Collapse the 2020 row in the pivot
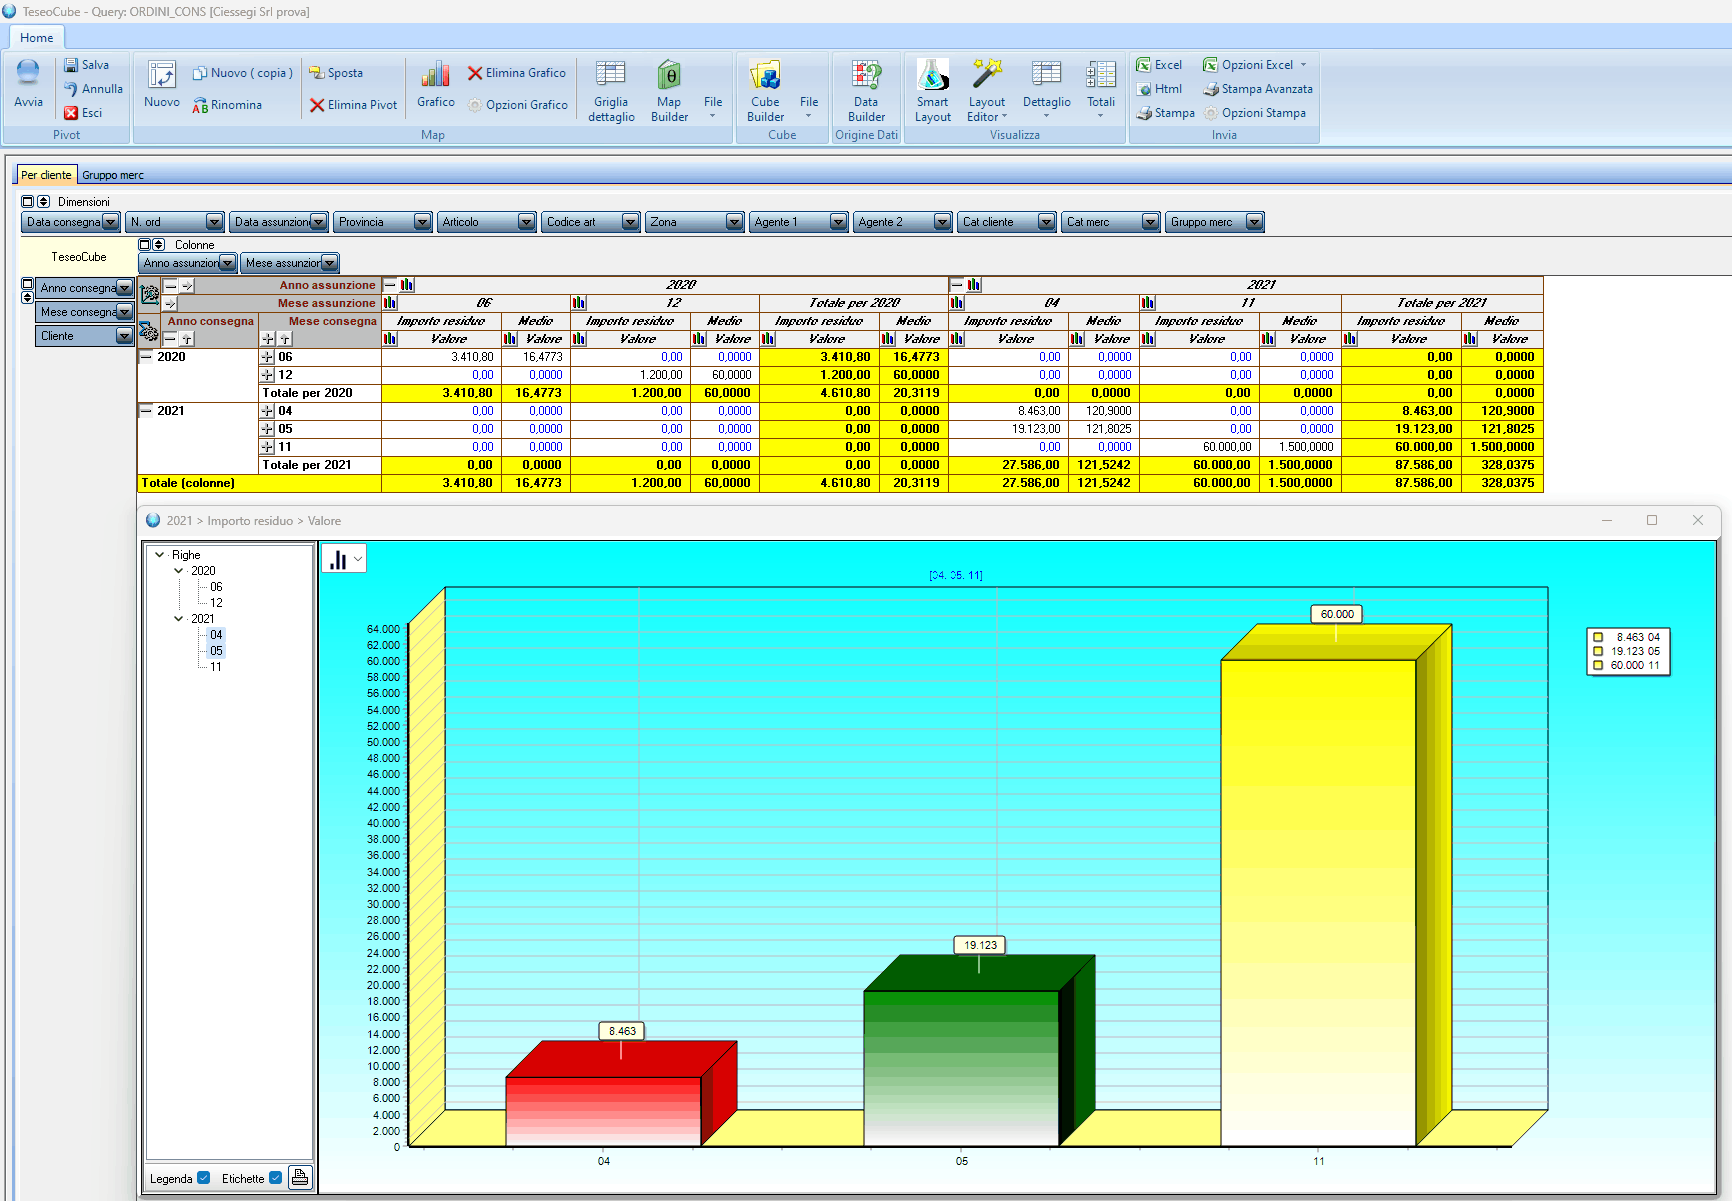Image resolution: width=1732 pixels, height=1201 pixels. click(x=146, y=357)
